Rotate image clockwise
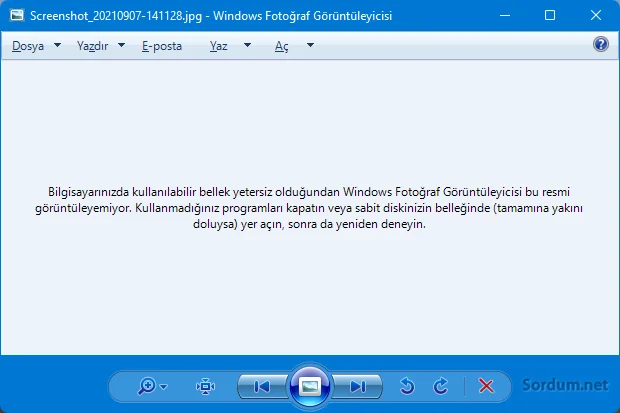The image size is (620, 413). [x=440, y=386]
